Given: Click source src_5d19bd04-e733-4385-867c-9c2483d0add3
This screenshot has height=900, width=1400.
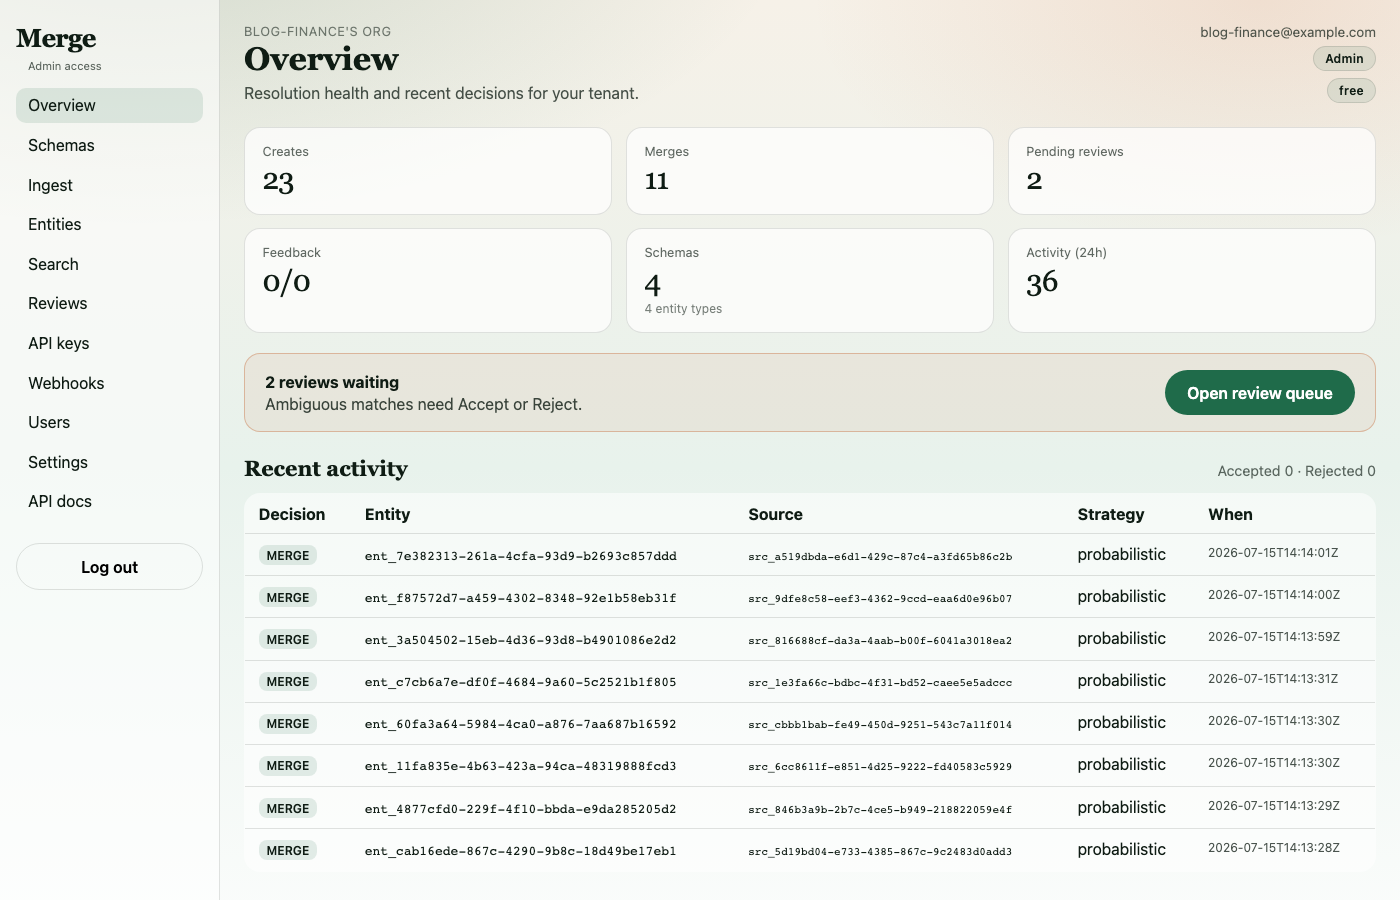Looking at the screenshot, I should [880, 852].
